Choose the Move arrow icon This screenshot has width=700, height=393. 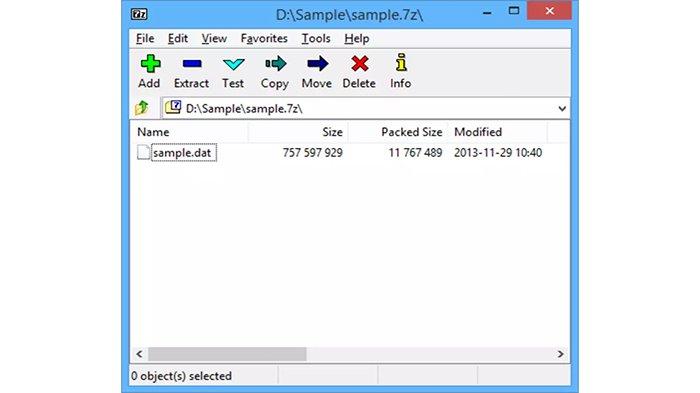coord(317,64)
